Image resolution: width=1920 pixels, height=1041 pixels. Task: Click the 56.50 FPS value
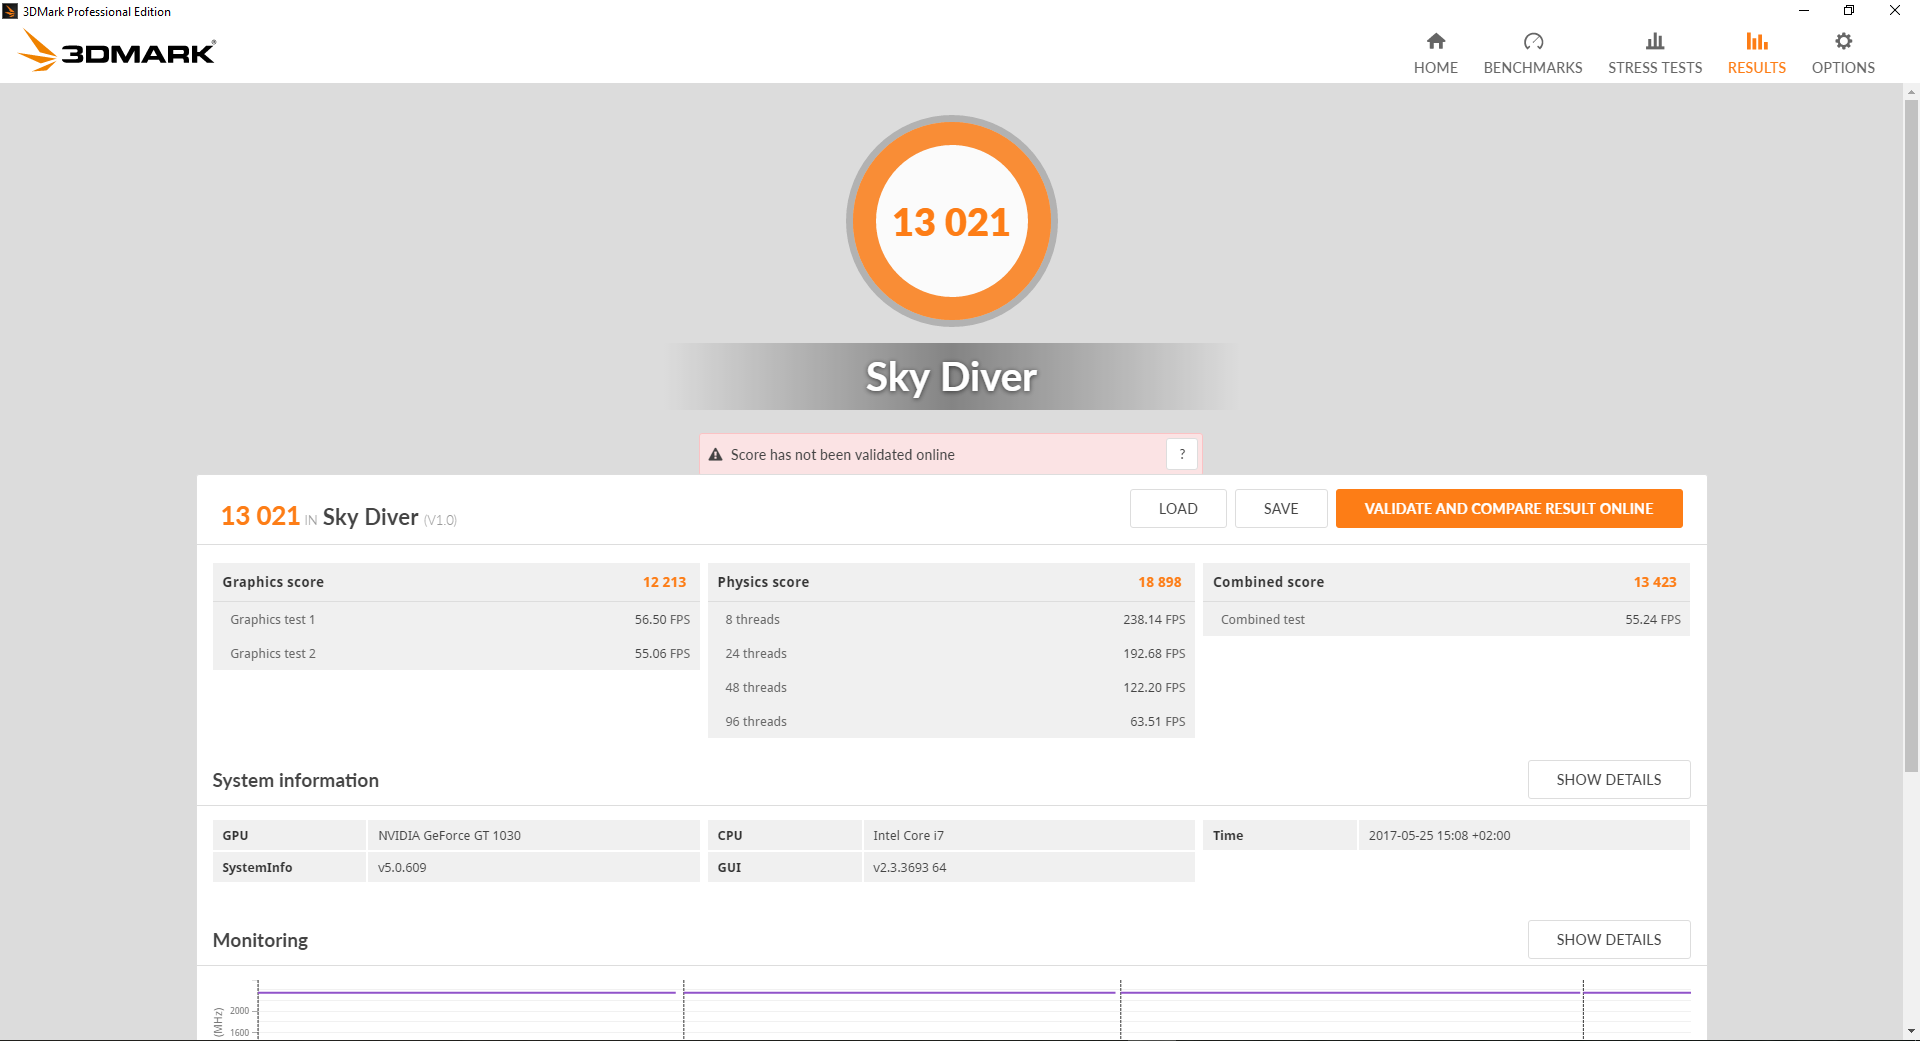click(x=662, y=620)
